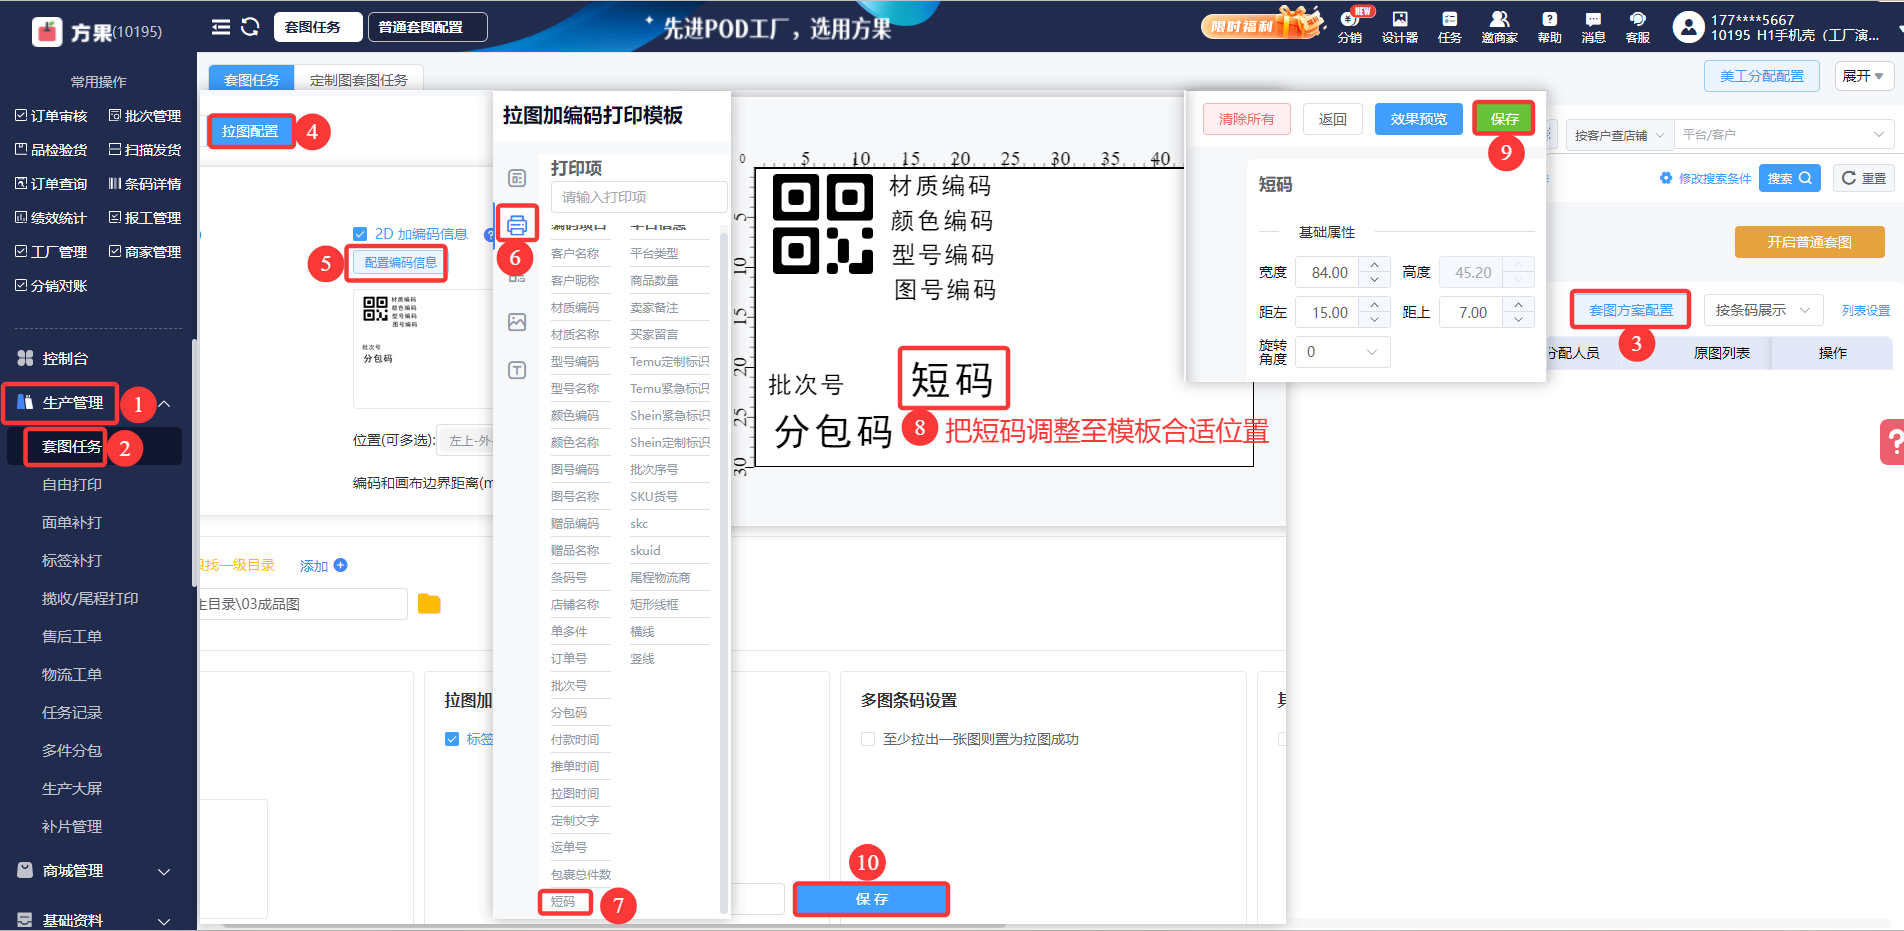Click the green 保存 button
The height and width of the screenshot is (931, 1904).
pos(1504,119)
